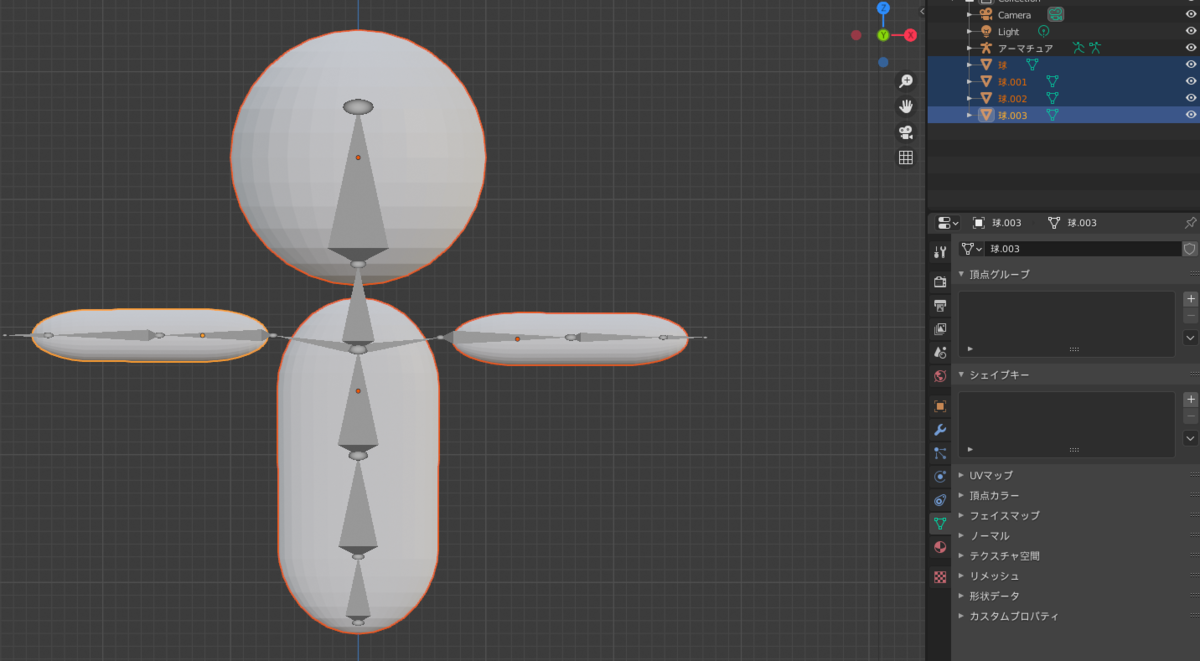Open vertex group specials dropdown arrow

tap(1190, 338)
